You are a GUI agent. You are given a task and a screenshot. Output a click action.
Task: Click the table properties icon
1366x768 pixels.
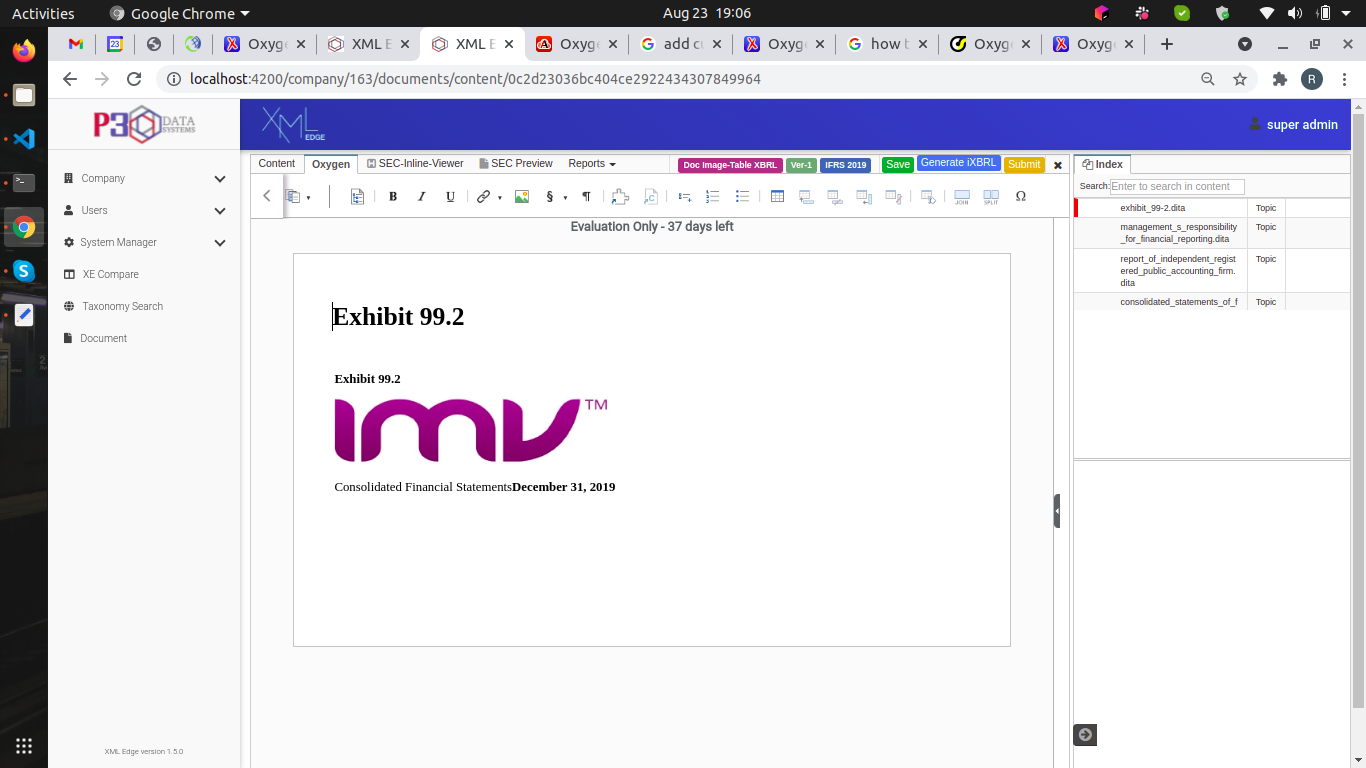pos(927,197)
